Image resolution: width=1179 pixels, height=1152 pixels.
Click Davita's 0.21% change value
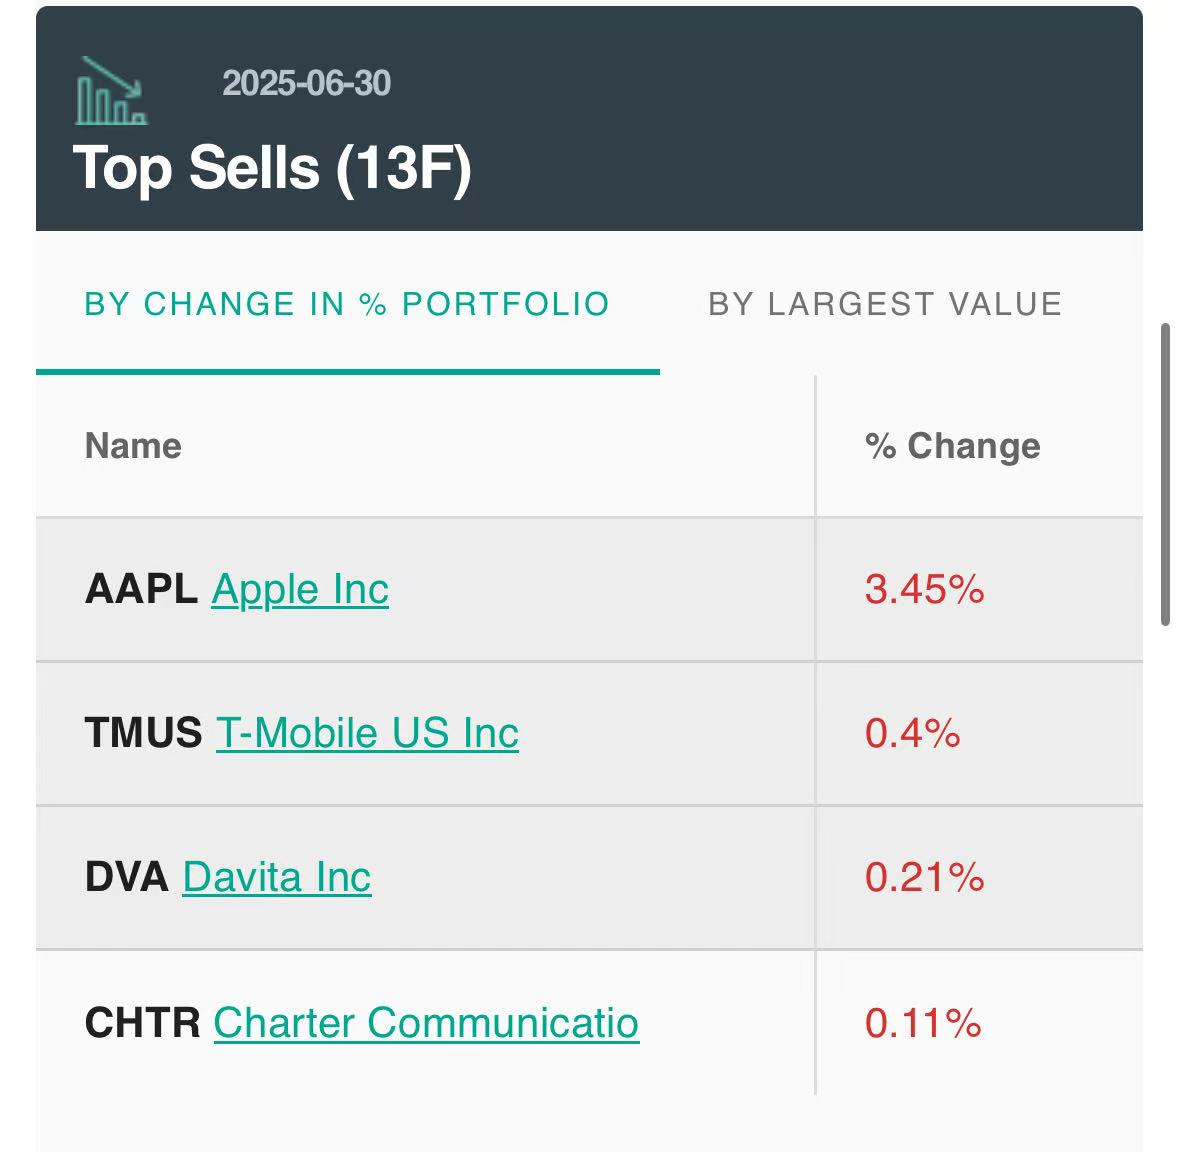point(924,878)
